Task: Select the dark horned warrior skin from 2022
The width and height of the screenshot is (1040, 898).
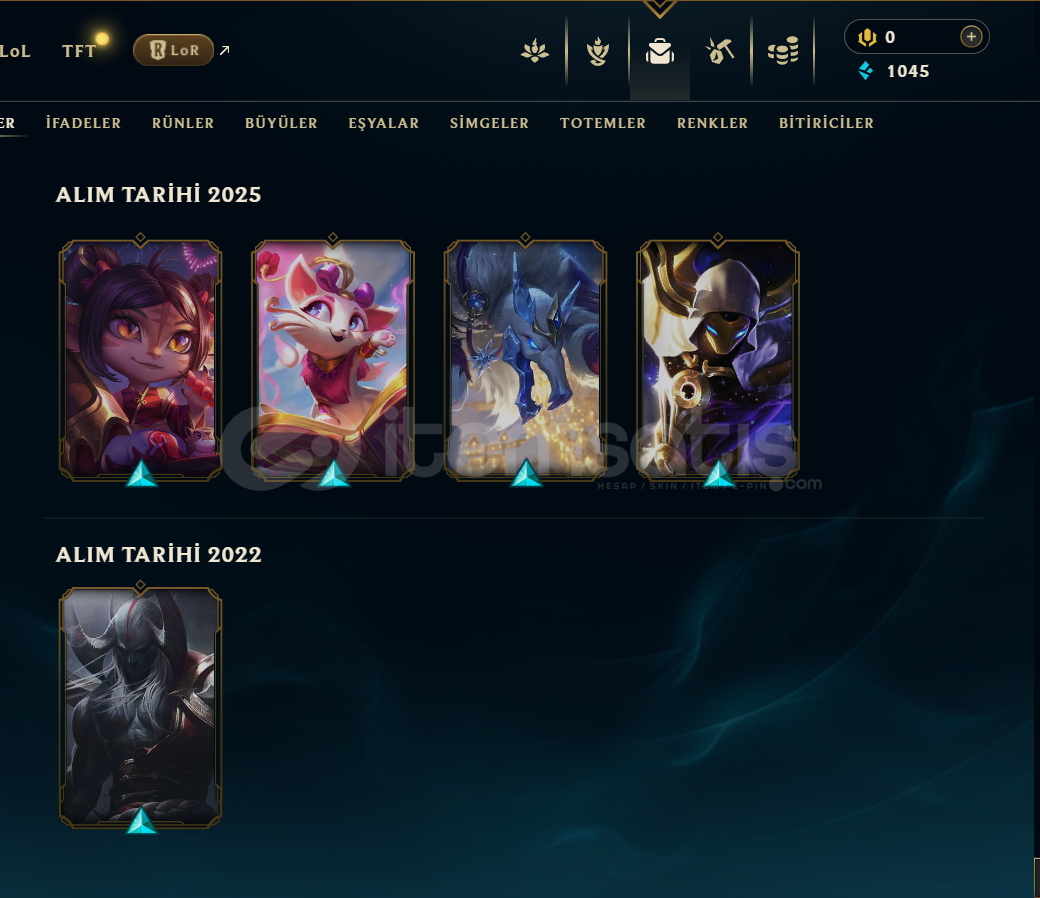Action: click(x=141, y=708)
